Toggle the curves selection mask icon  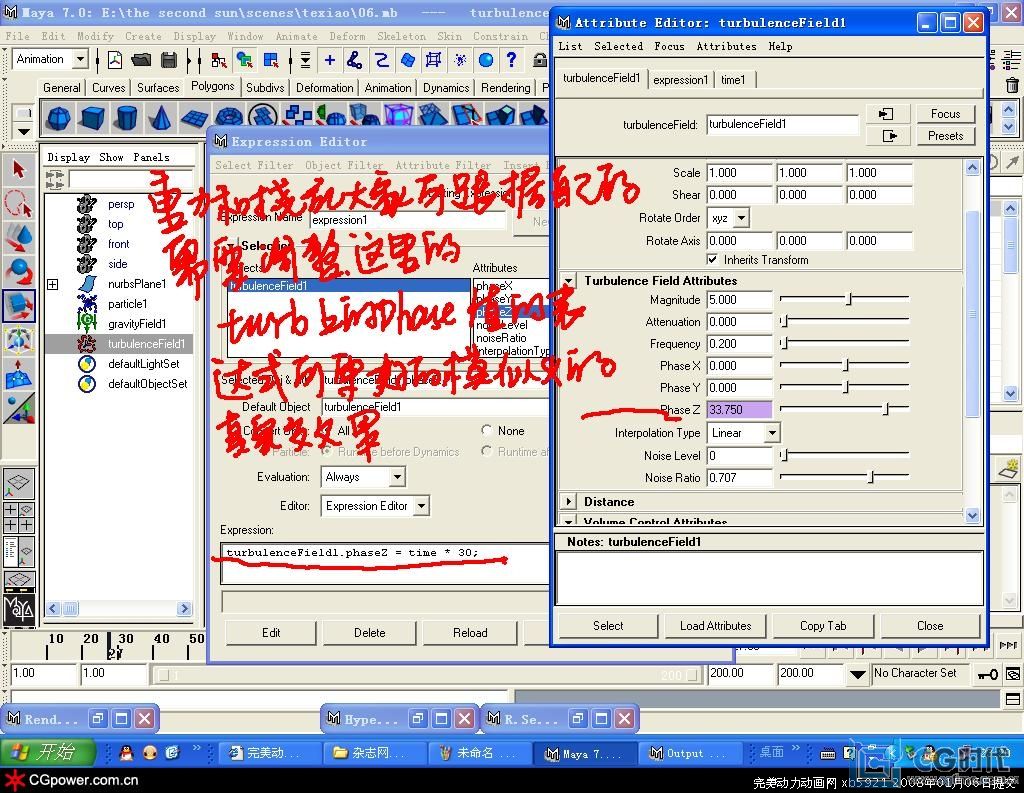pyautogui.click(x=381, y=60)
